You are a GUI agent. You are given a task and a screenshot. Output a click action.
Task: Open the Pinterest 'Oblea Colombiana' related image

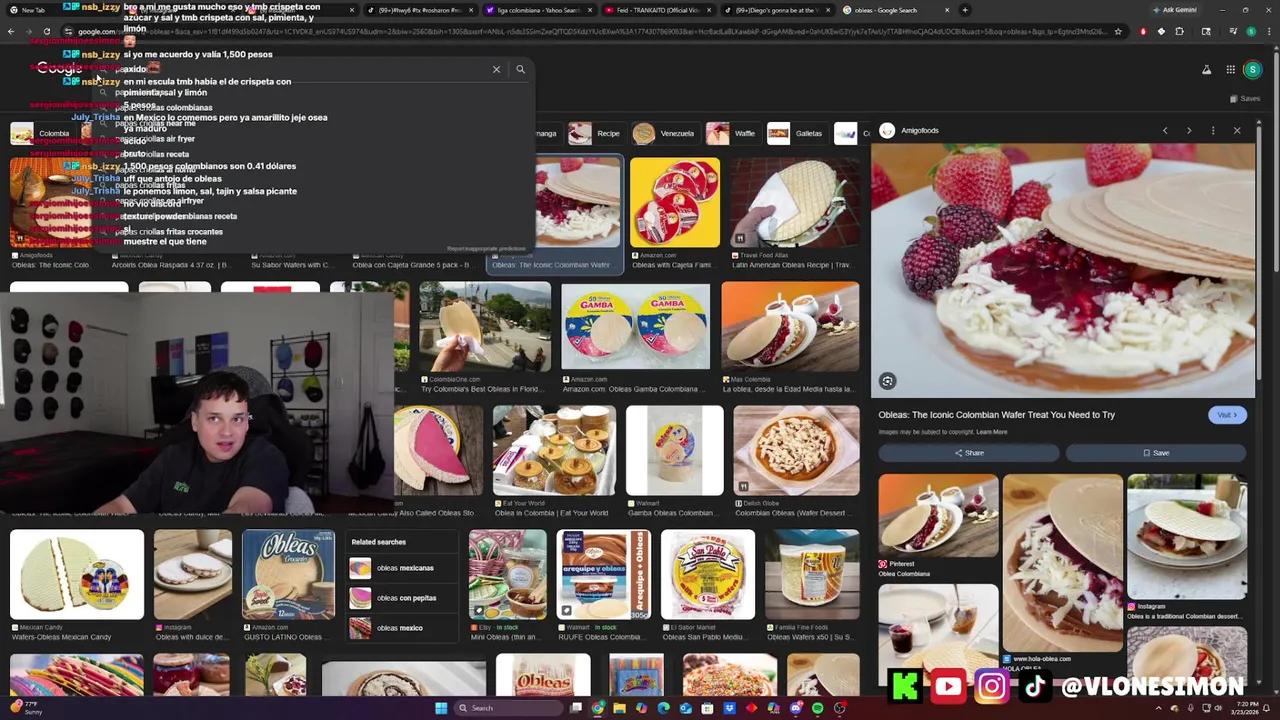tap(938, 516)
